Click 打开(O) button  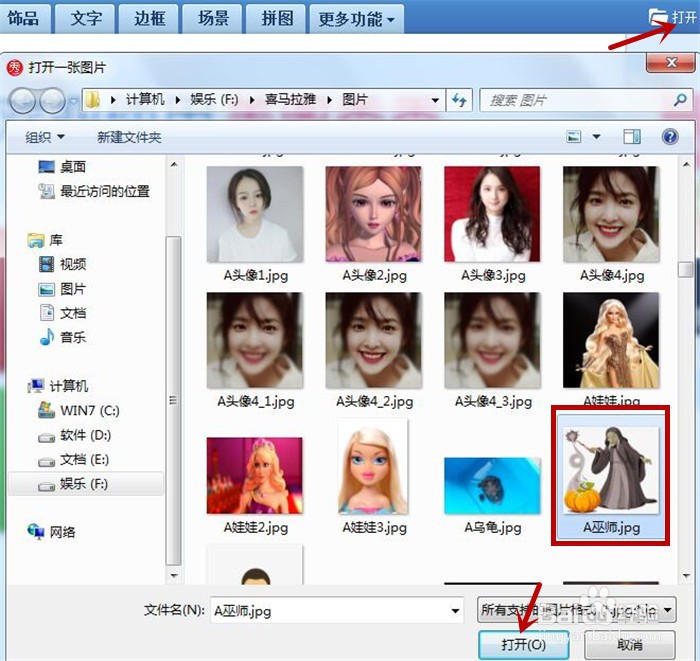(x=523, y=644)
